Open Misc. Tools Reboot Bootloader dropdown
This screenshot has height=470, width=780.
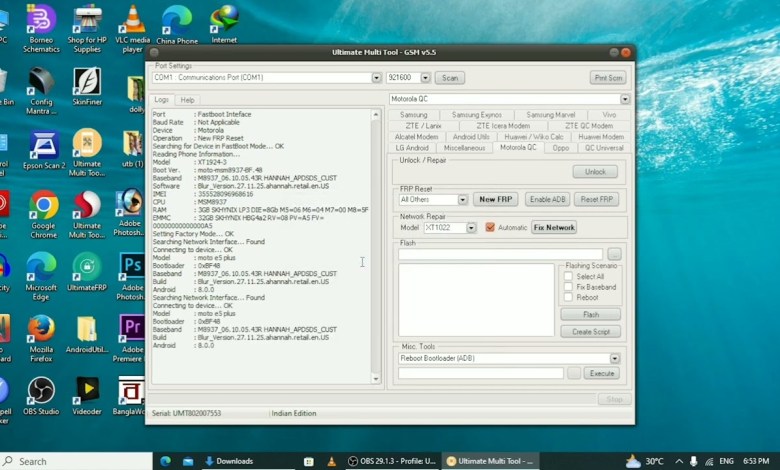[615, 359]
